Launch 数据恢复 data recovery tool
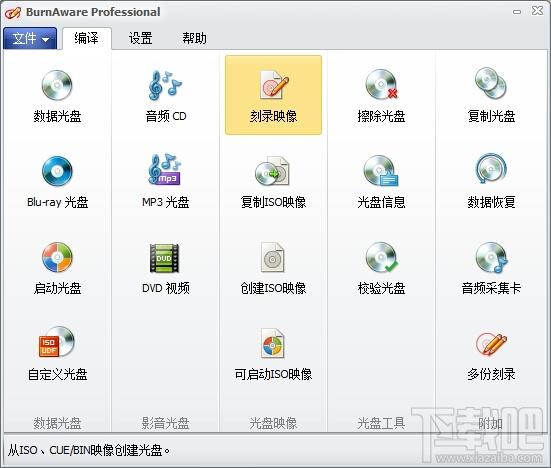Screen dimensions: 551x468 click(x=491, y=182)
